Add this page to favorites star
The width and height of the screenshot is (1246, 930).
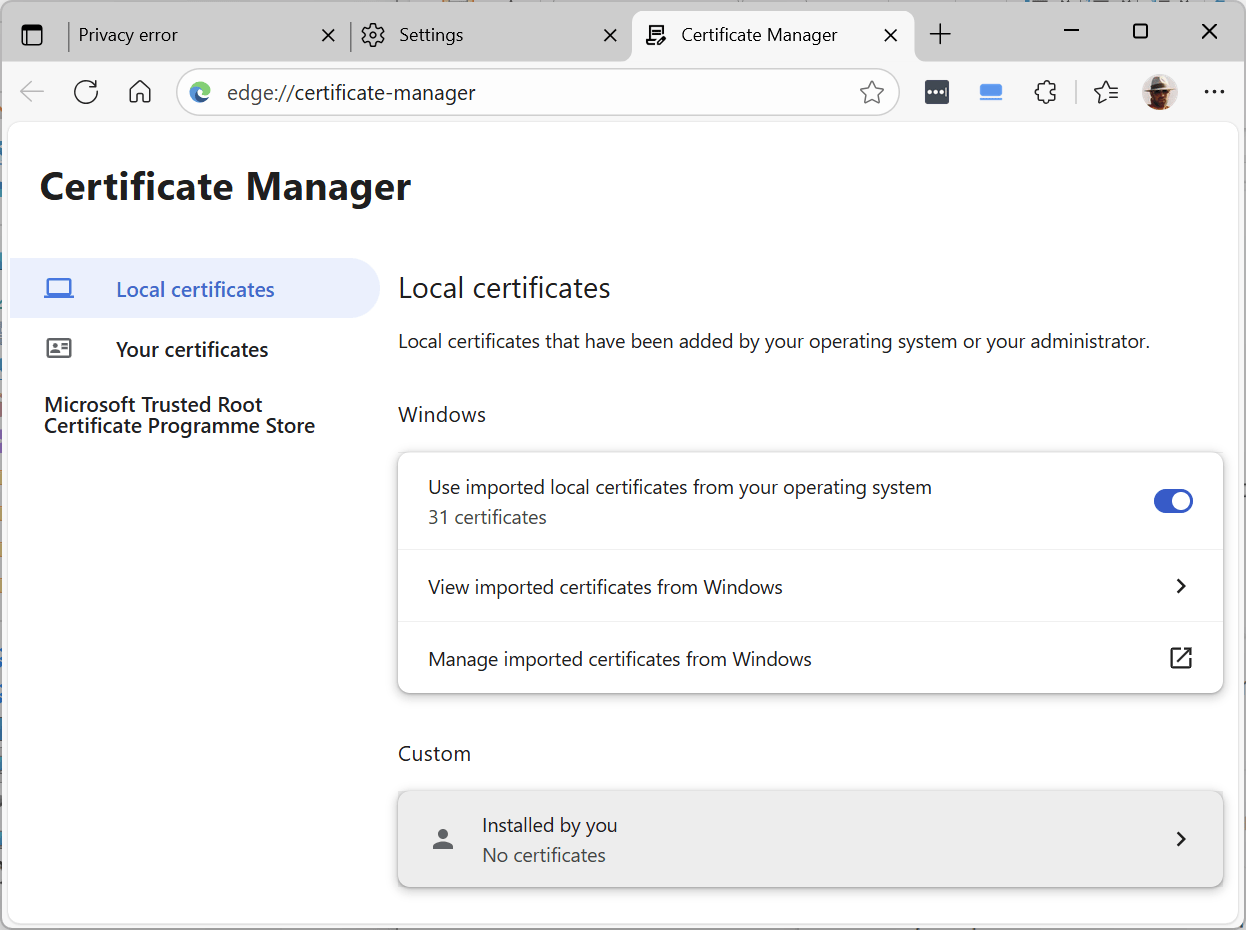[x=871, y=93]
